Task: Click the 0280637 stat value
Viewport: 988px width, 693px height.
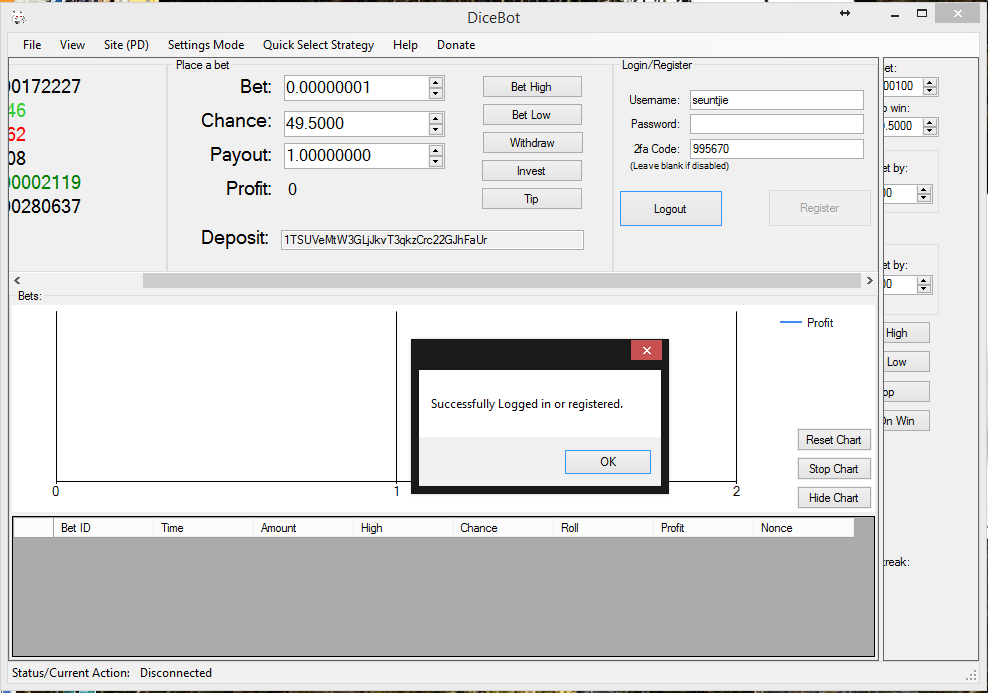Action: tap(45, 207)
